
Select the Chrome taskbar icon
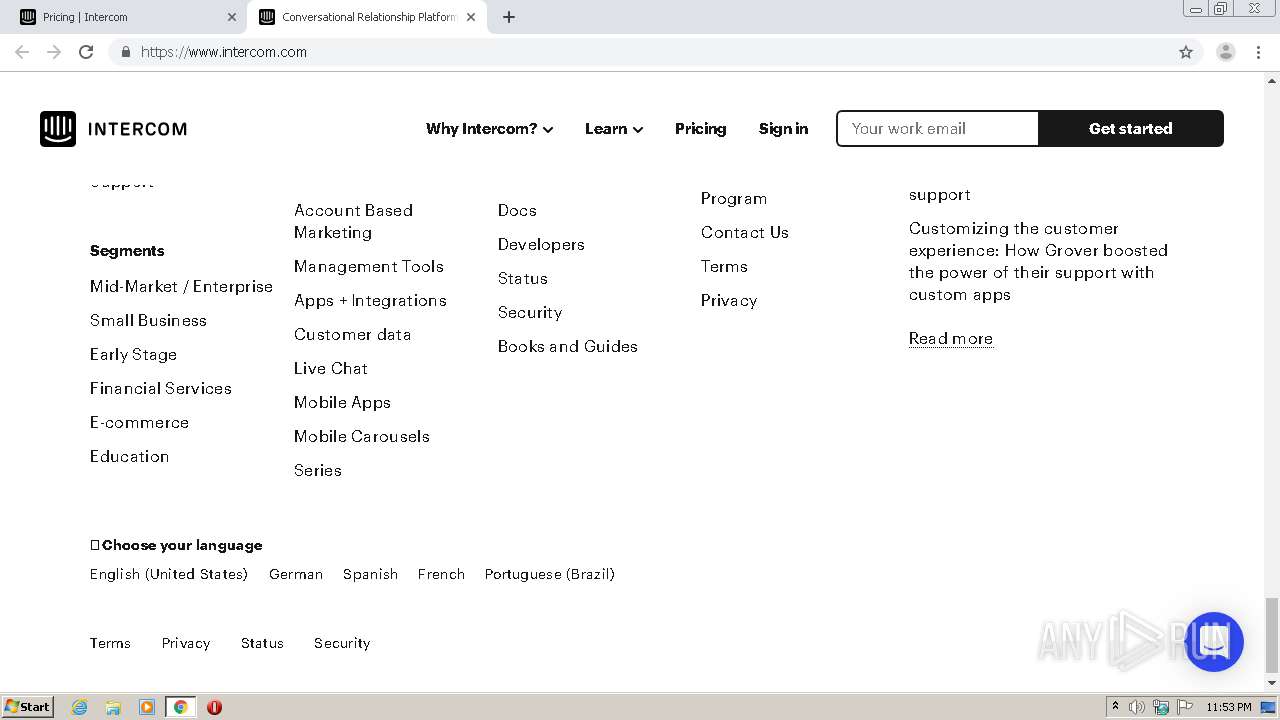tap(180, 707)
